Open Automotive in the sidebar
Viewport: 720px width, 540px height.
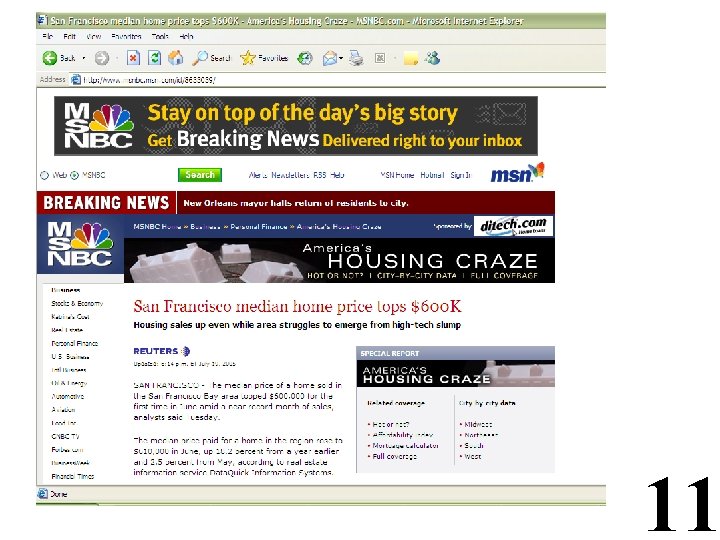[x=68, y=396]
